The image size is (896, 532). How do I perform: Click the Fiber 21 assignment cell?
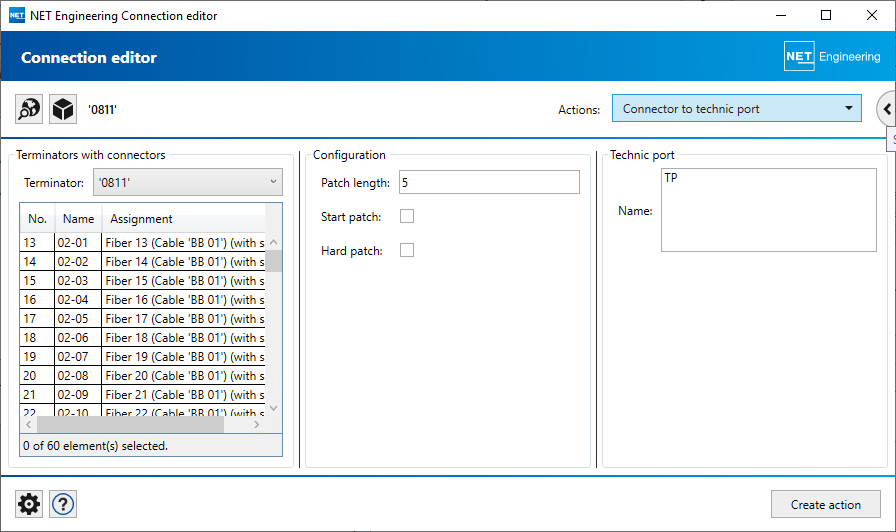pos(184,394)
